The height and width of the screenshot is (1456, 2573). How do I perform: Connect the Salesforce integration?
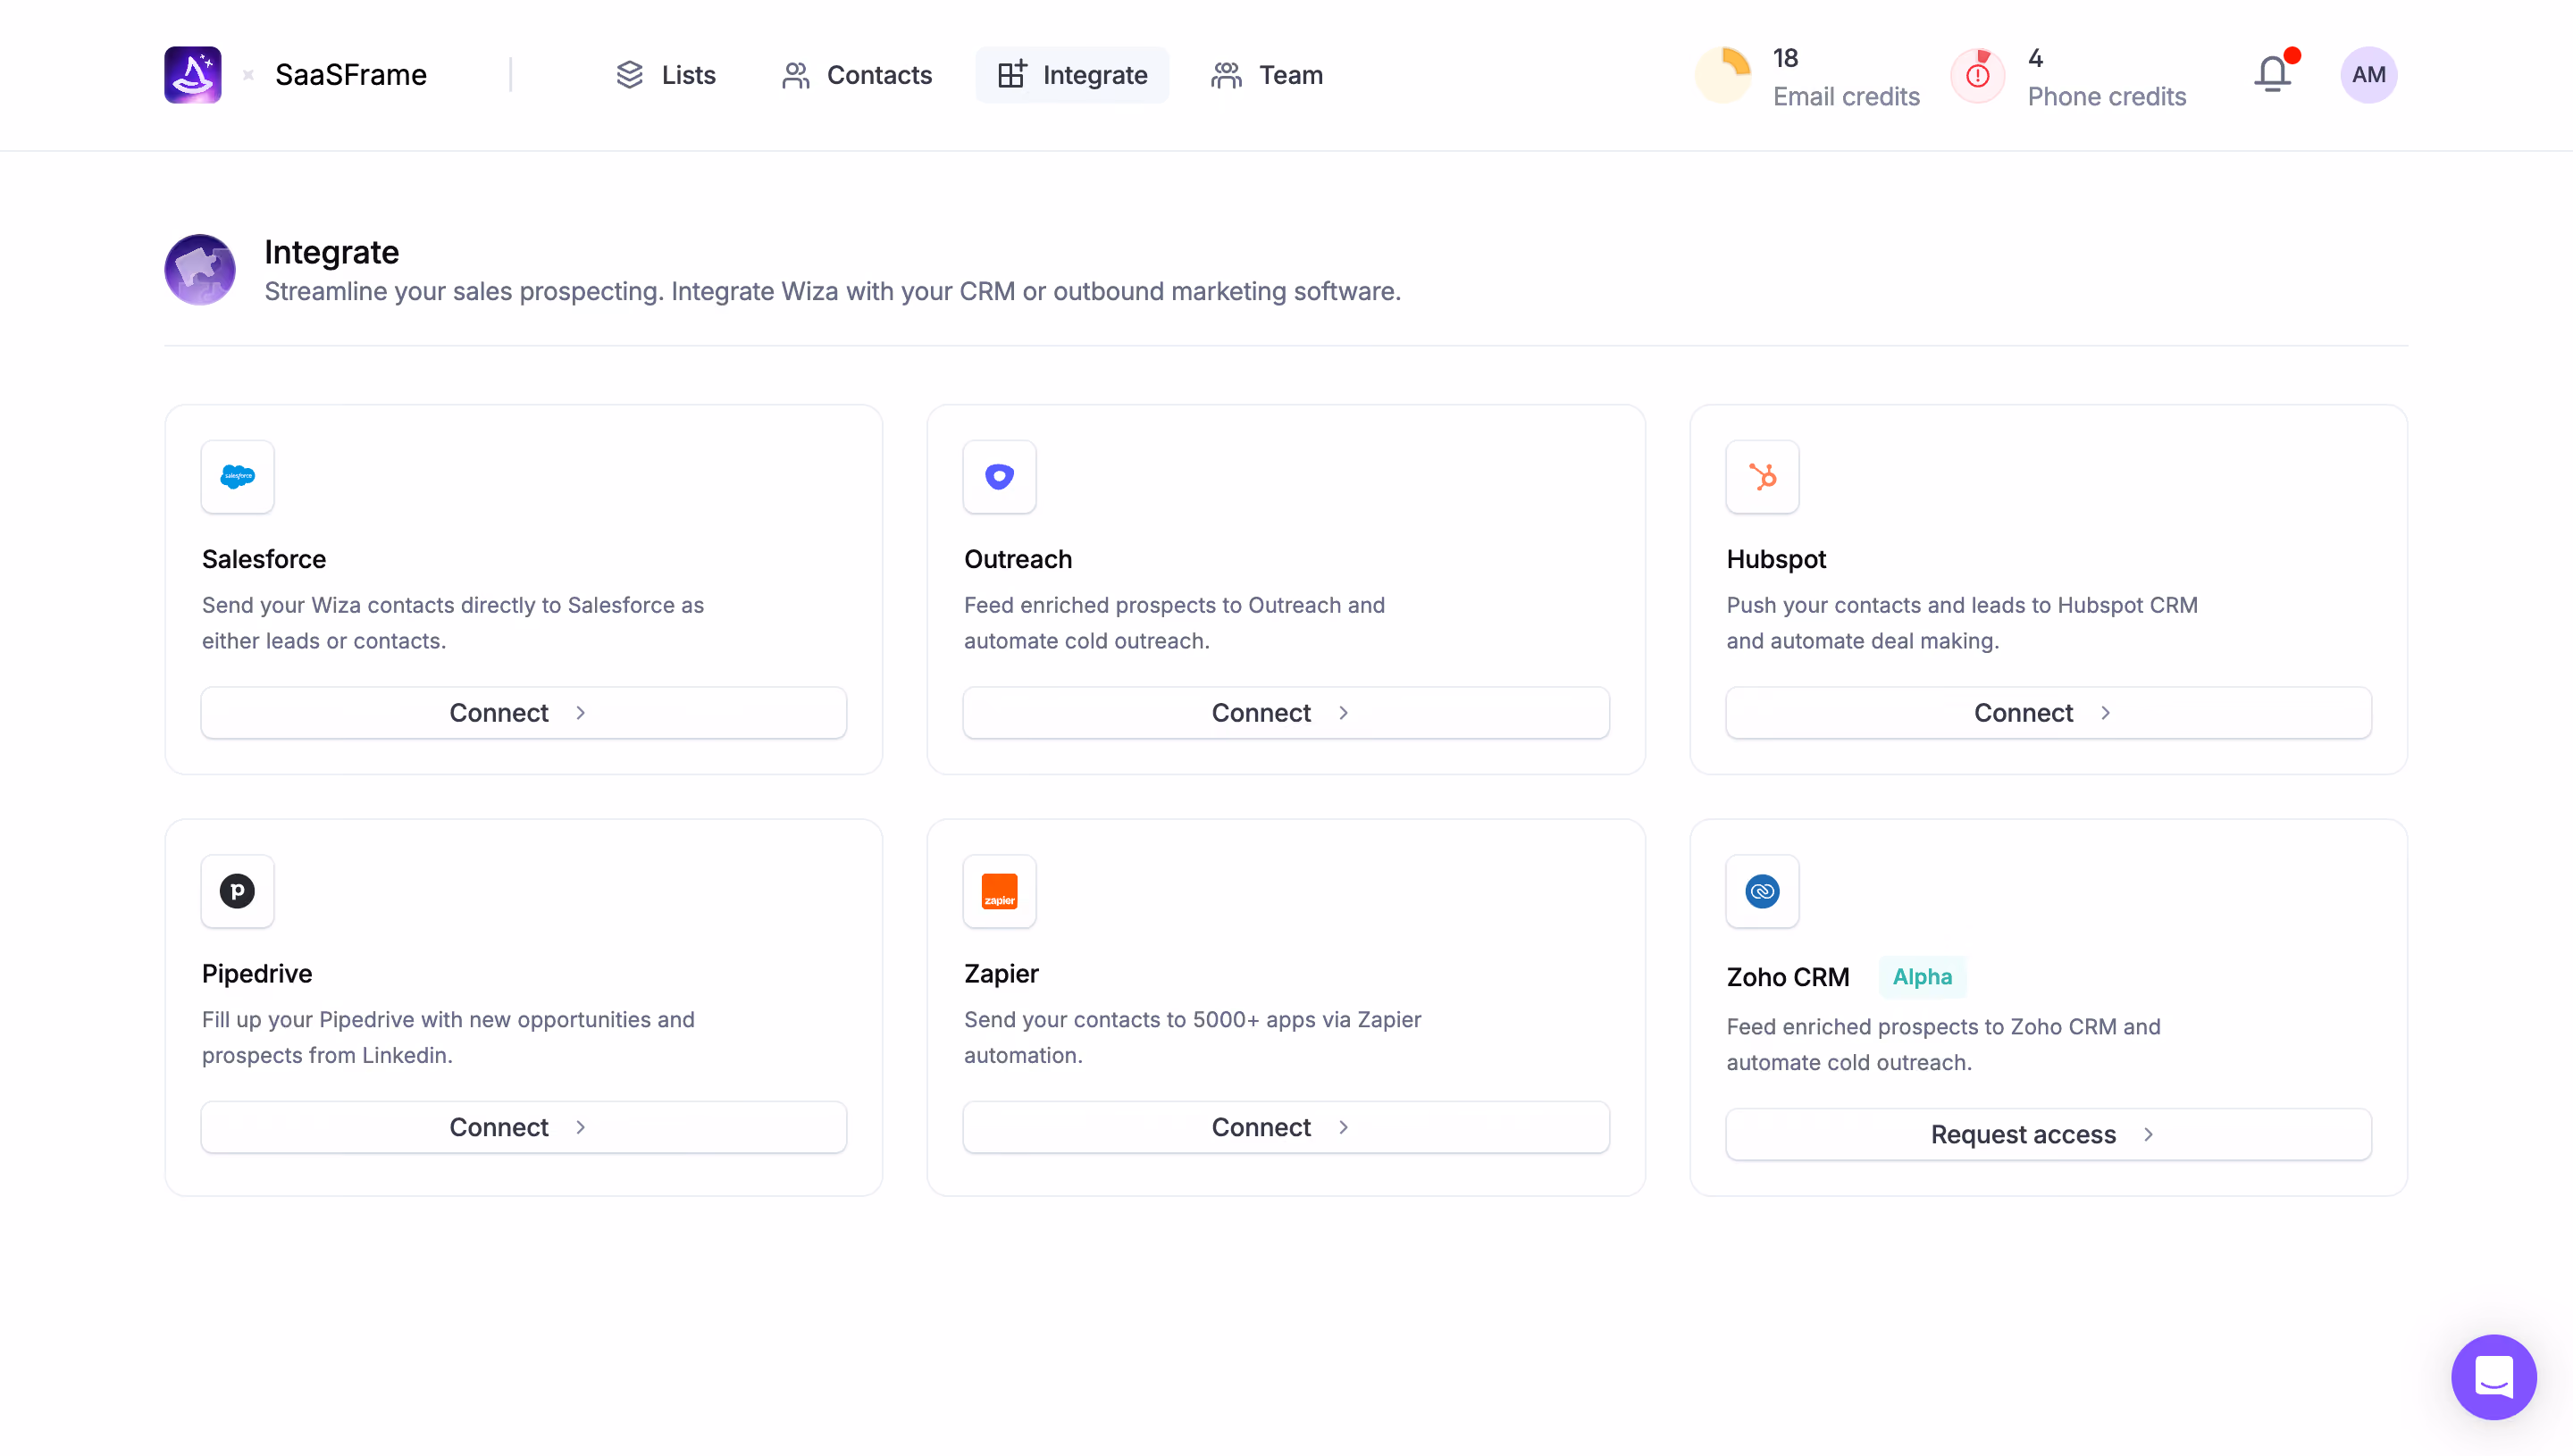[524, 713]
